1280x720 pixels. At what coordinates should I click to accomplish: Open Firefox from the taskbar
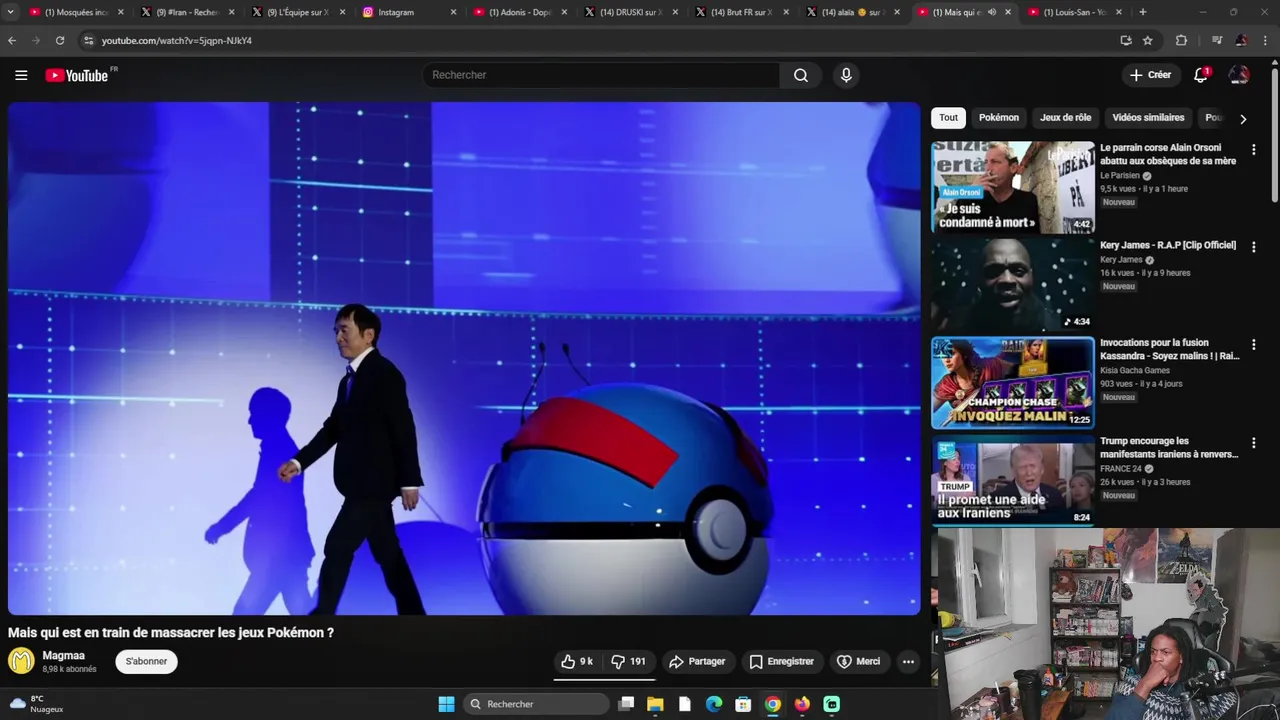coord(802,704)
